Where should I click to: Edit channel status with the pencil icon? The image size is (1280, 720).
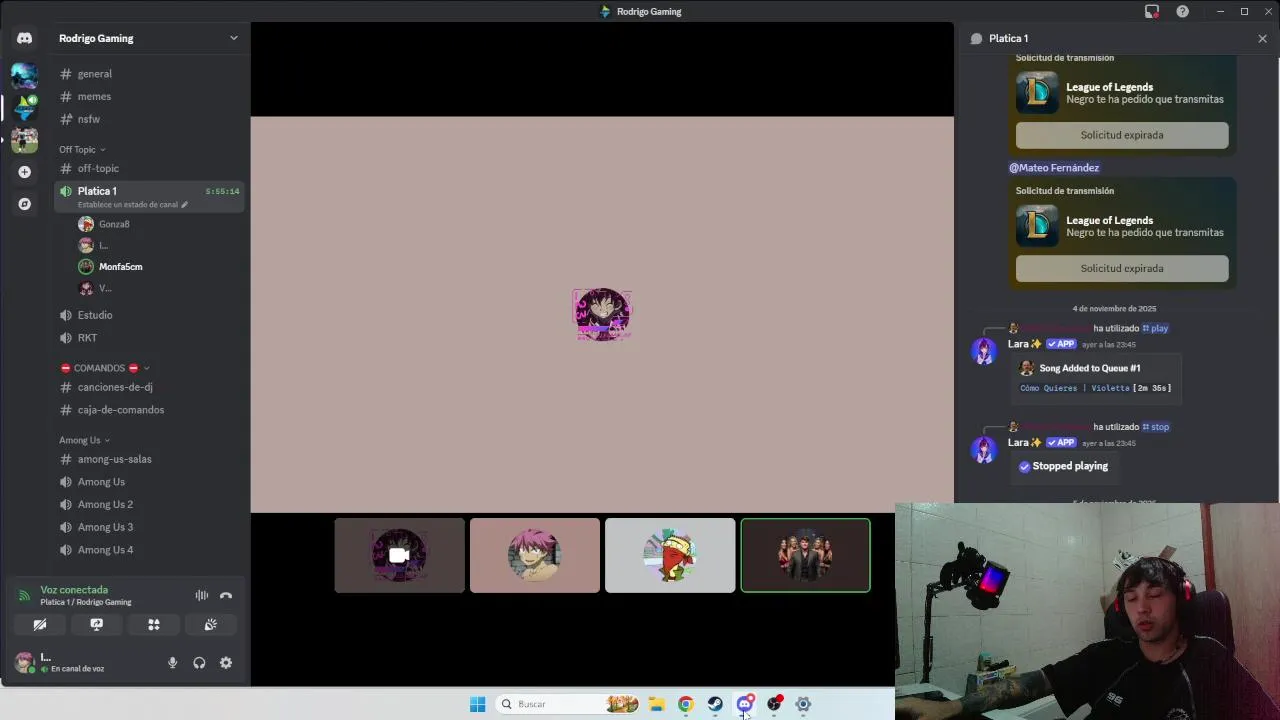(x=184, y=205)
